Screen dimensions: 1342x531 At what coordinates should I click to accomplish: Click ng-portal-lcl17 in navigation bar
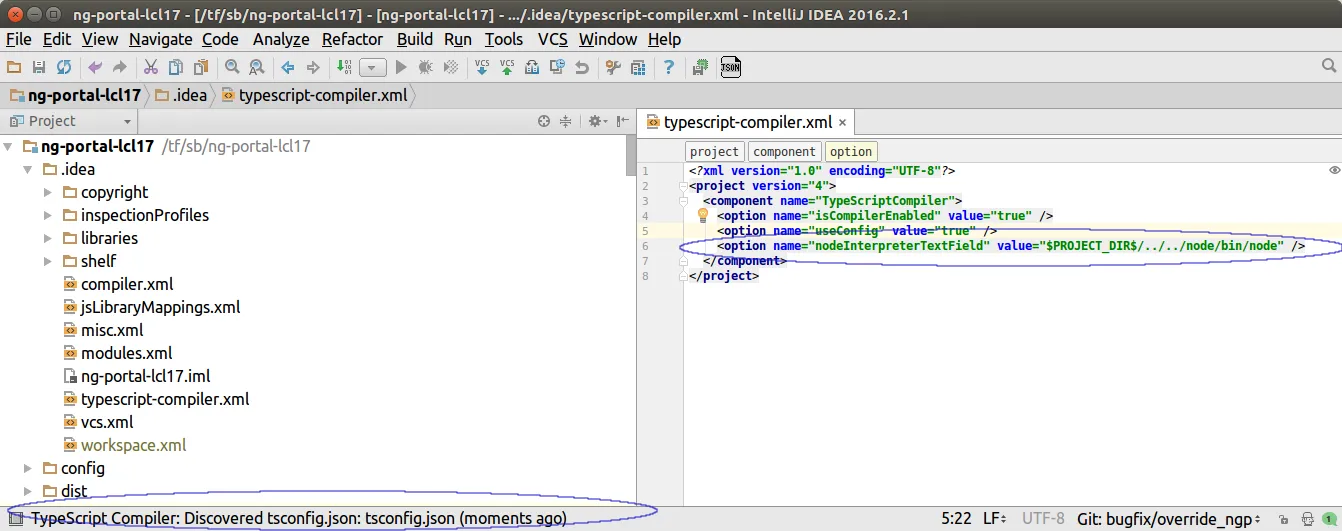click(75, 95)
